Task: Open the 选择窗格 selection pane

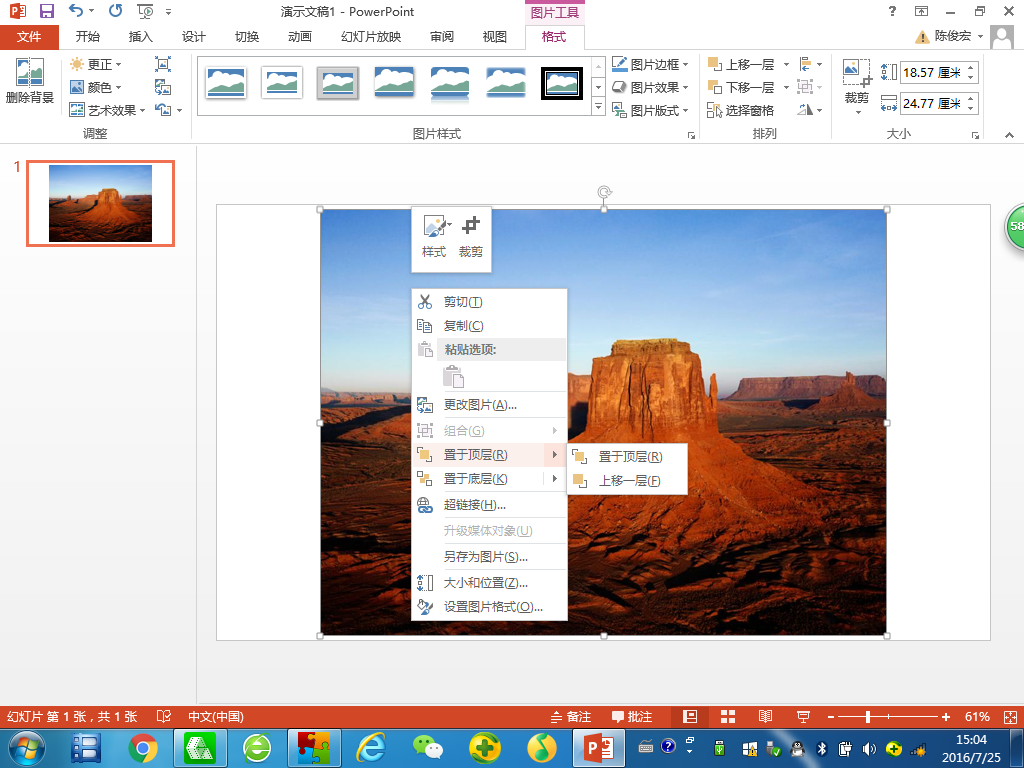Action: (741, 110)
